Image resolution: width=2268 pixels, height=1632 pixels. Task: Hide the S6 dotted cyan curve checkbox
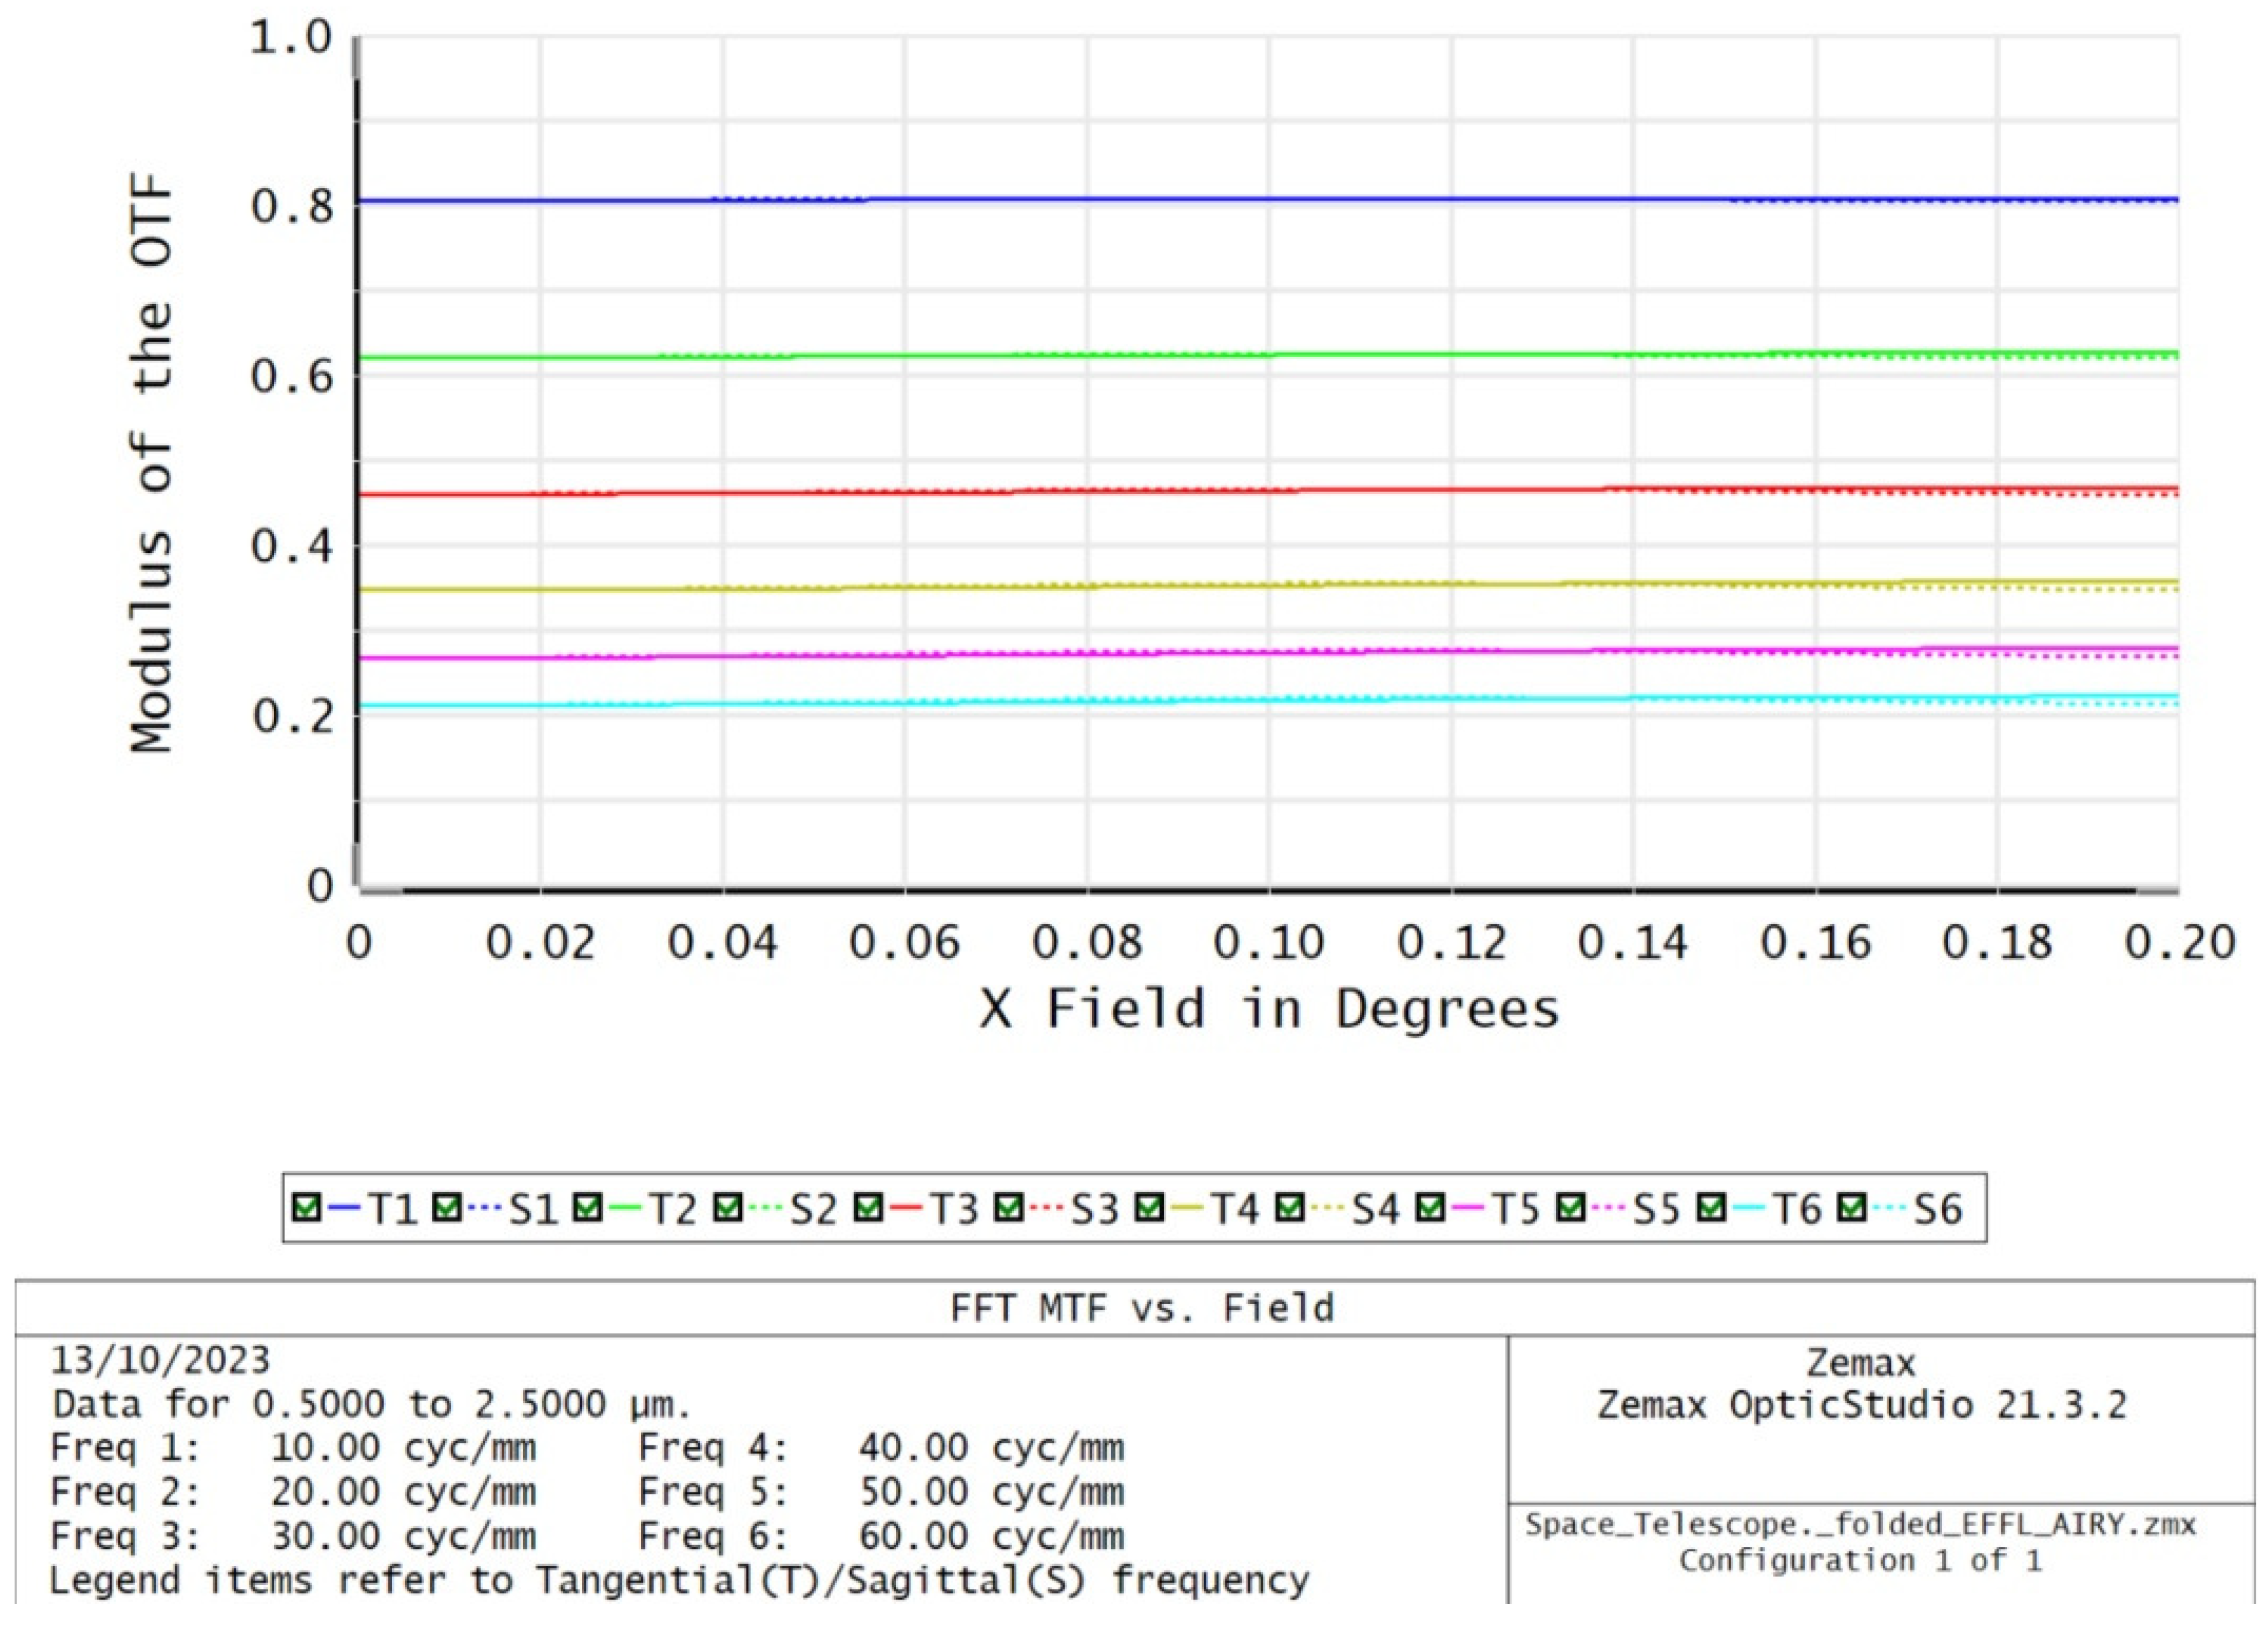[1852, 1208]
